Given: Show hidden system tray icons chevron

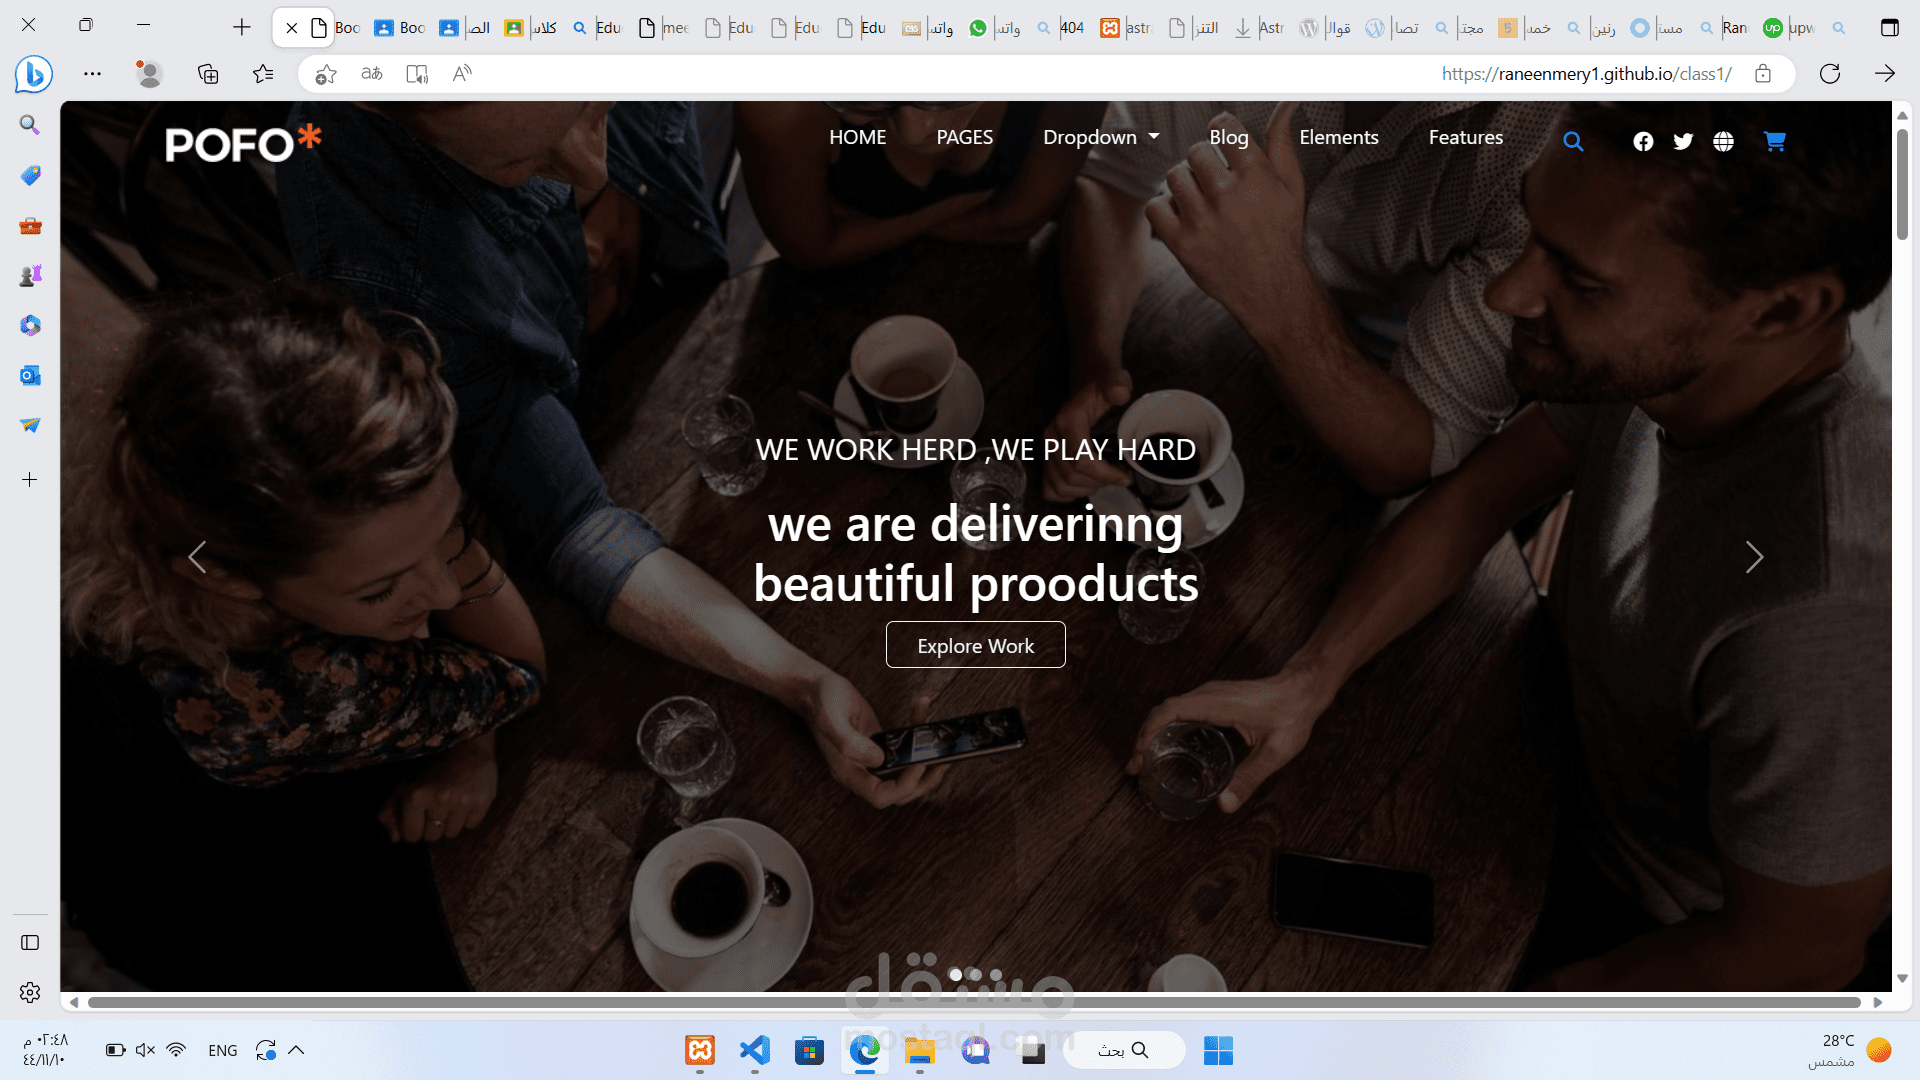Looking at the screenshot, I should 296,1050.
